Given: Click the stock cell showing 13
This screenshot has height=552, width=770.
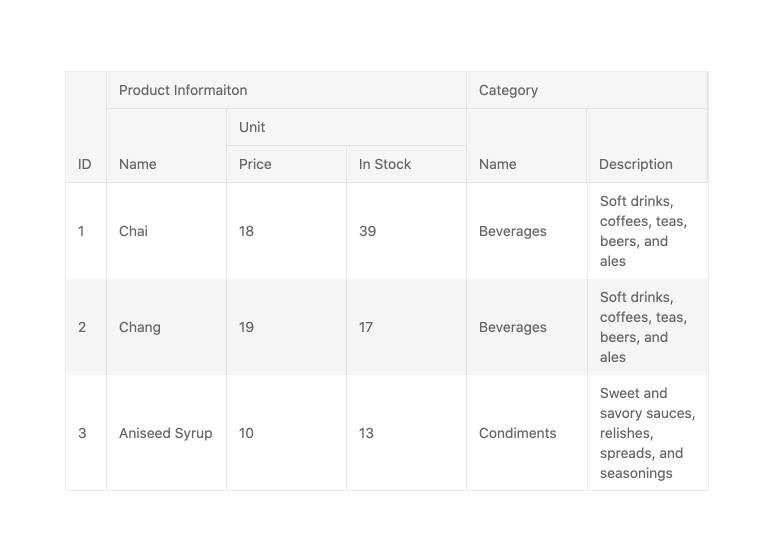Looking at the screenshot, I should [366, 433].
